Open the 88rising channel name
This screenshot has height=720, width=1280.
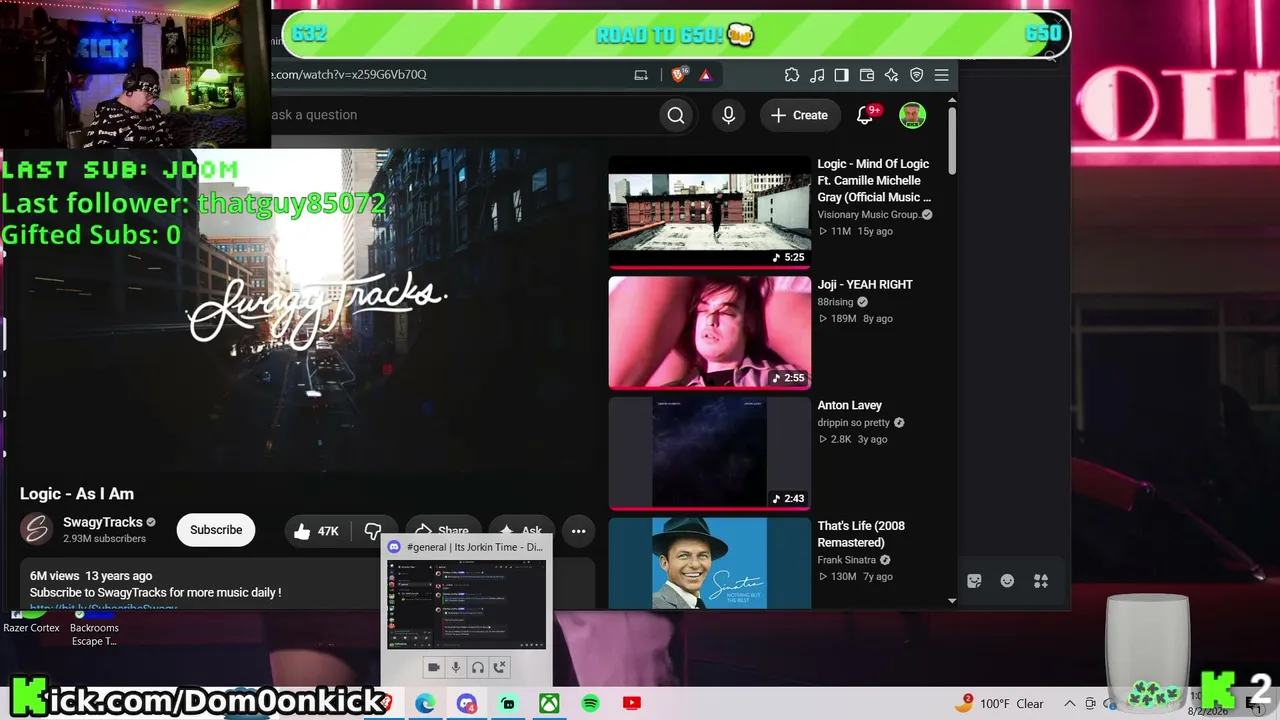coord(836,302)
